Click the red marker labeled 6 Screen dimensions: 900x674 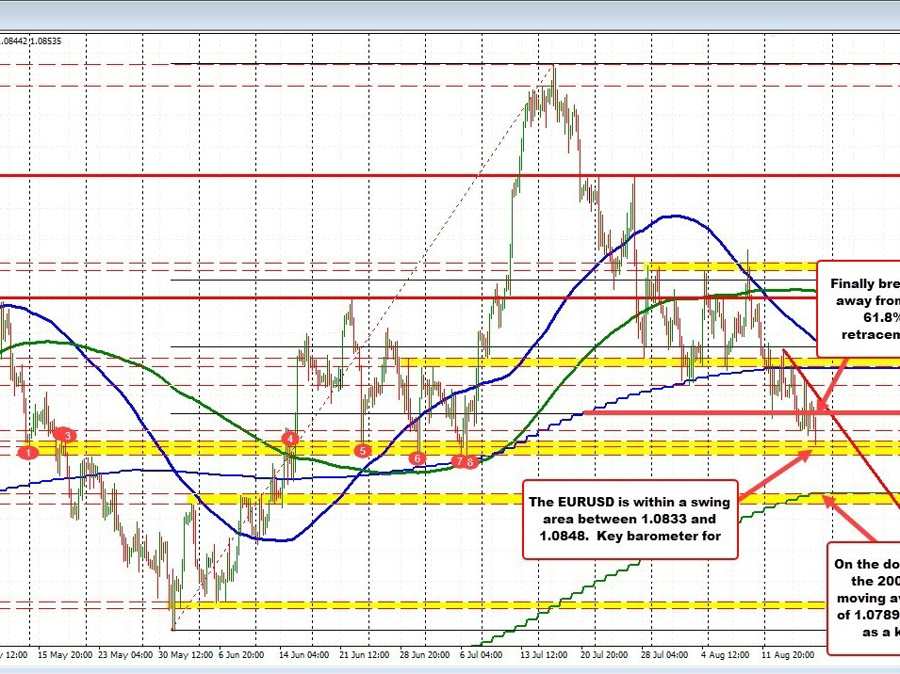tap(418, 458)
